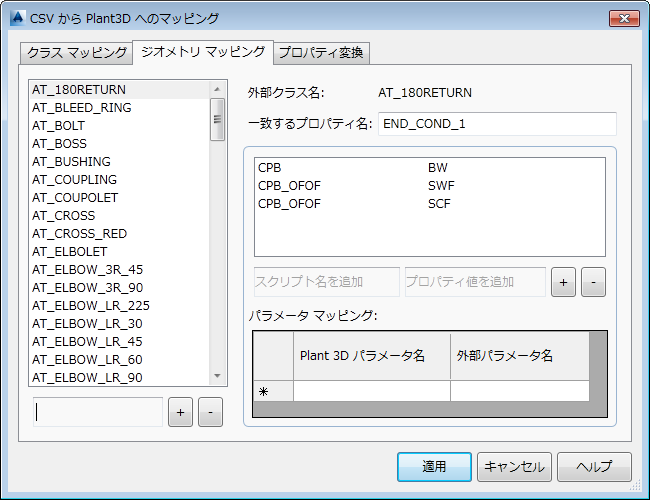Select AT_ELBOW_LR_30 item

[x=119, y=324]
